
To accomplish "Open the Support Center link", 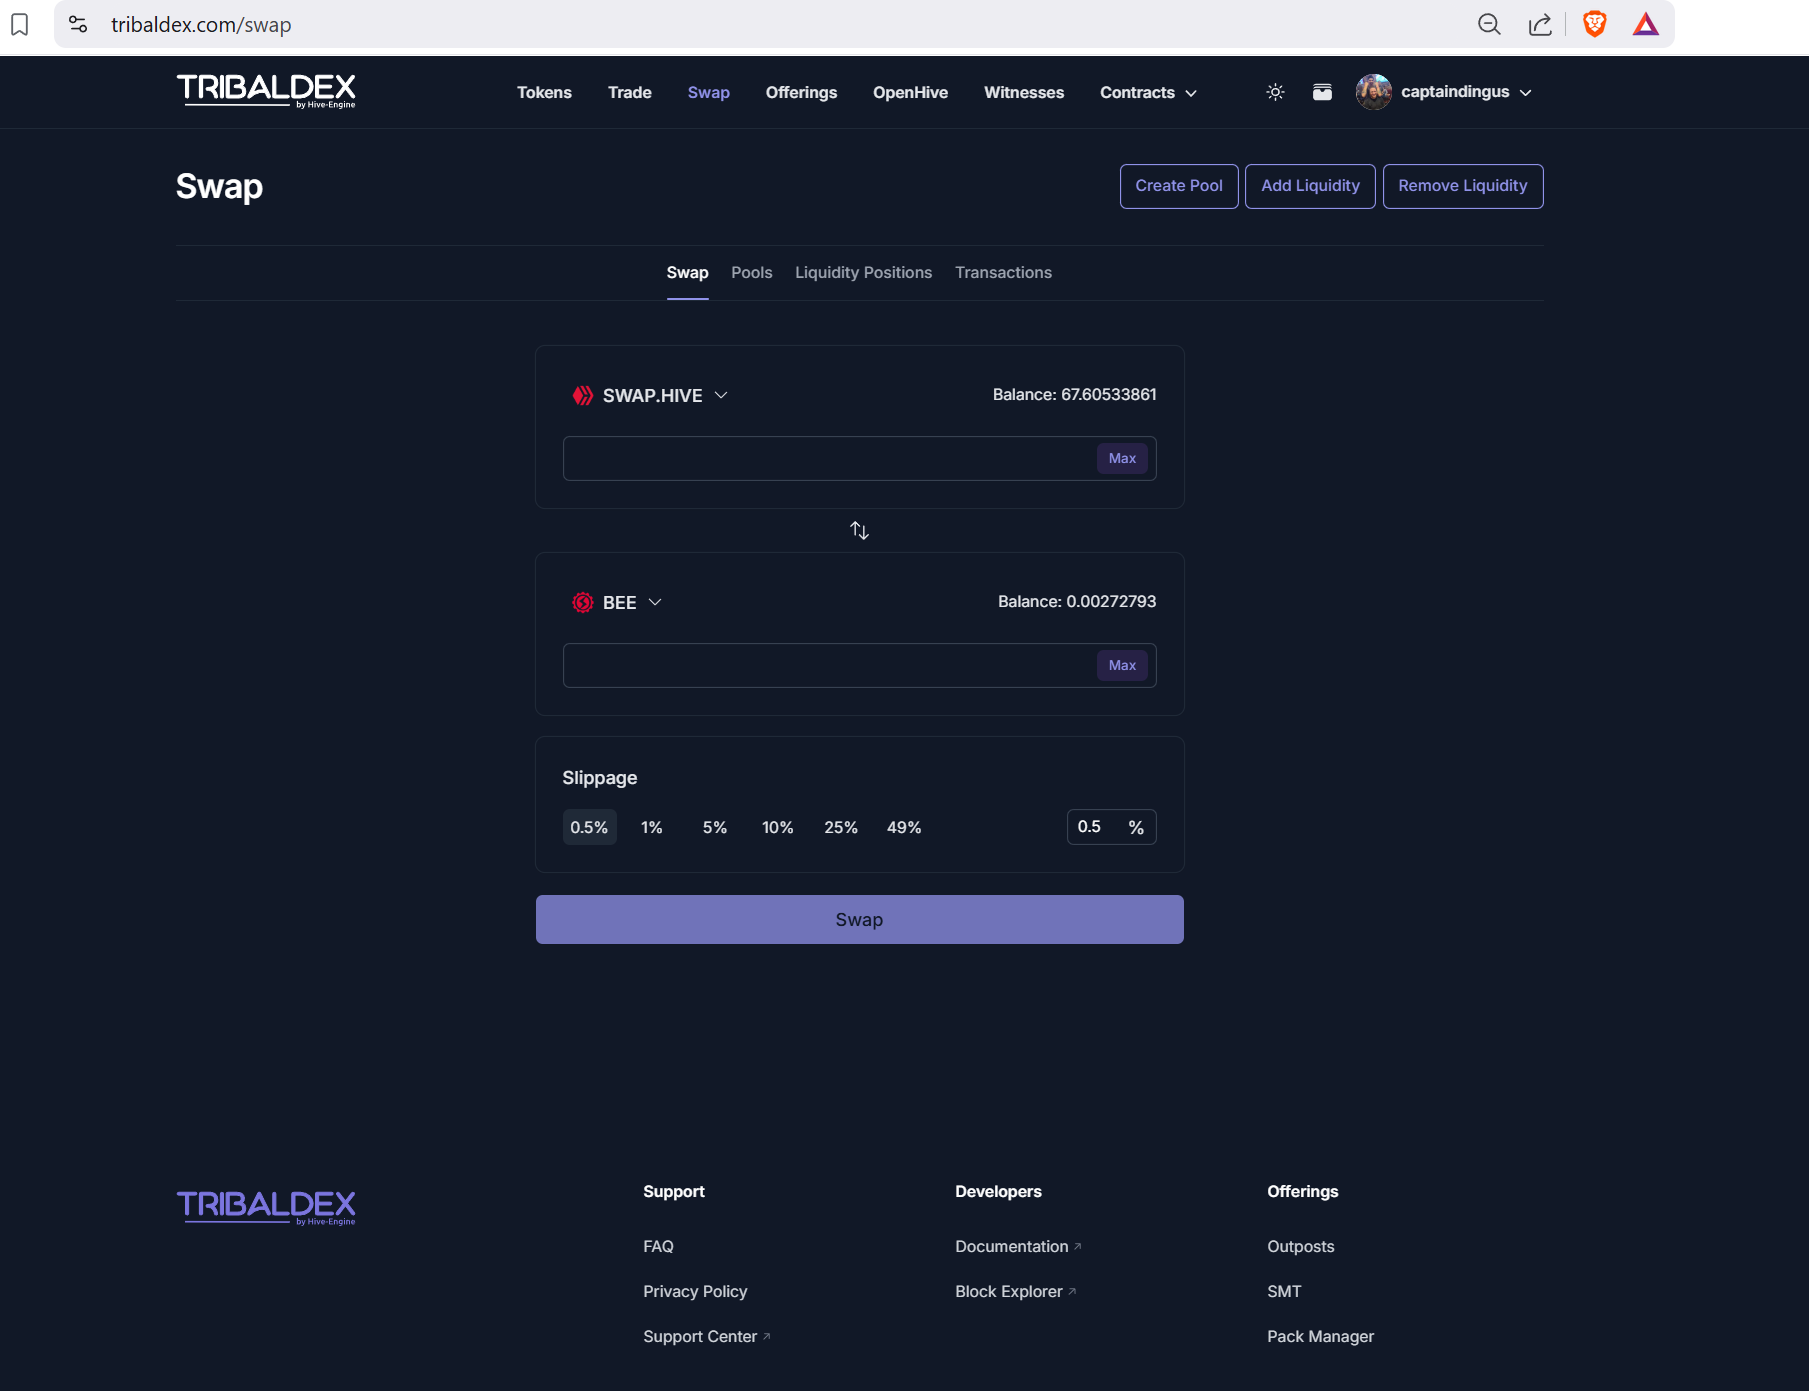I will [706, 1337].
